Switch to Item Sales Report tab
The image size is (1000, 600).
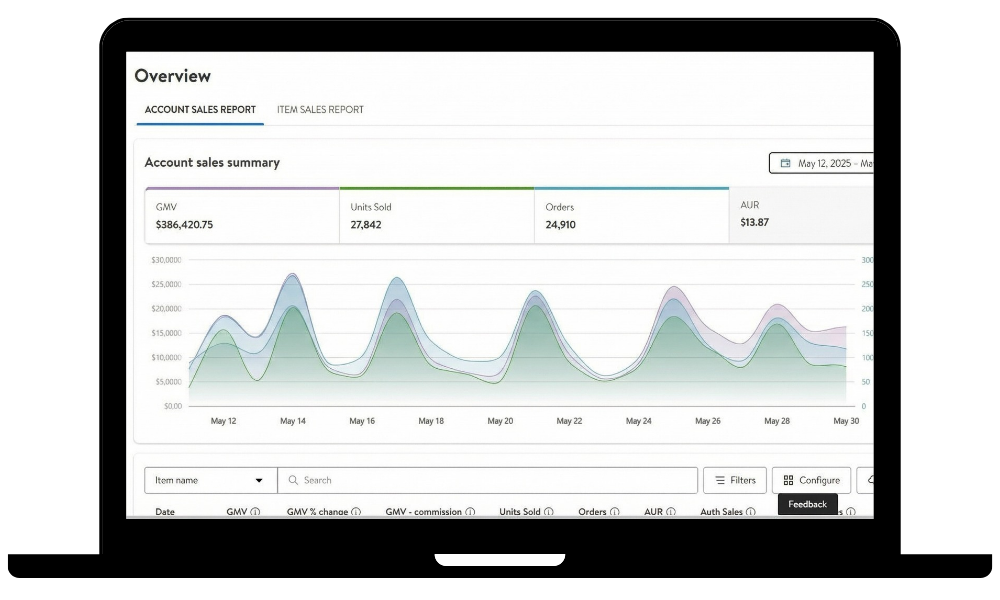coord(320,110)
